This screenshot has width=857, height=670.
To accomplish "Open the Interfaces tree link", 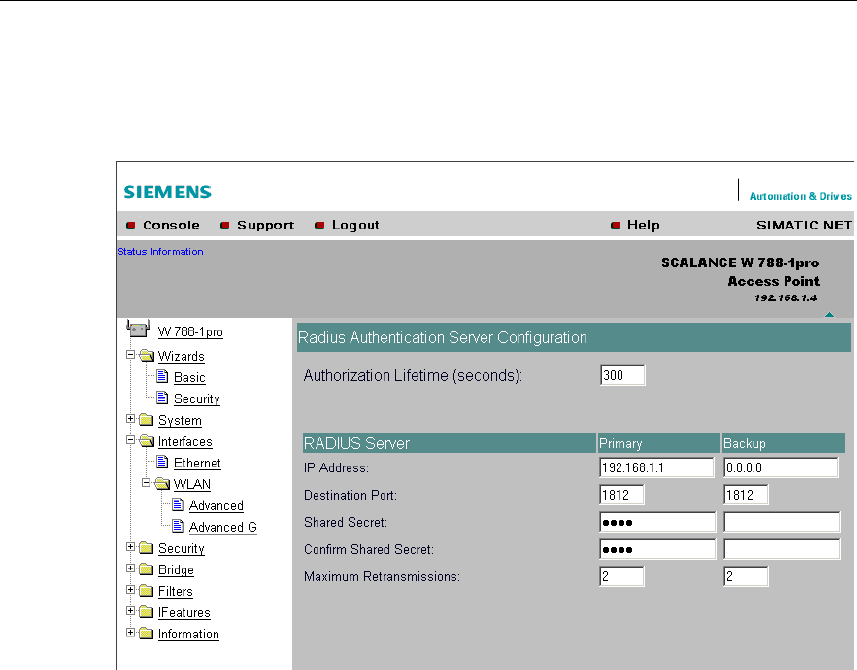I will click(185, 442).
